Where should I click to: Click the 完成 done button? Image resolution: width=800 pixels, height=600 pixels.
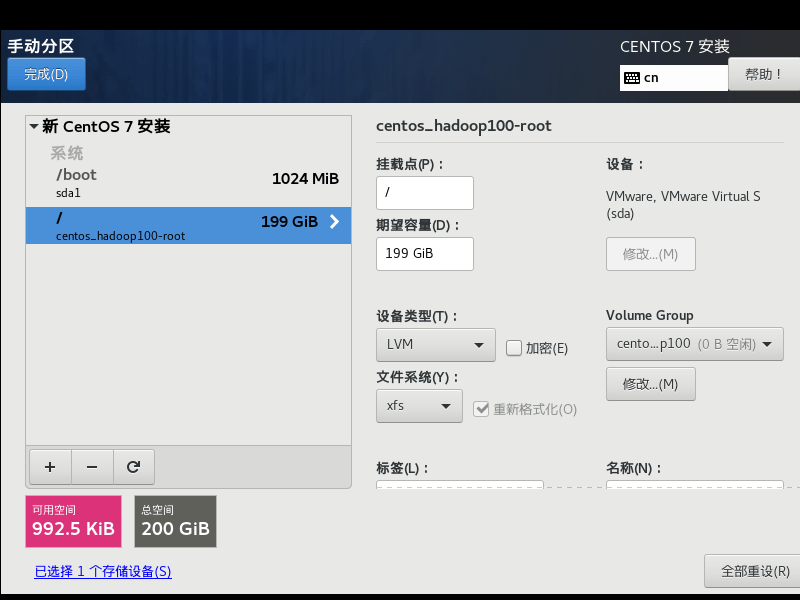coord(46,73)
